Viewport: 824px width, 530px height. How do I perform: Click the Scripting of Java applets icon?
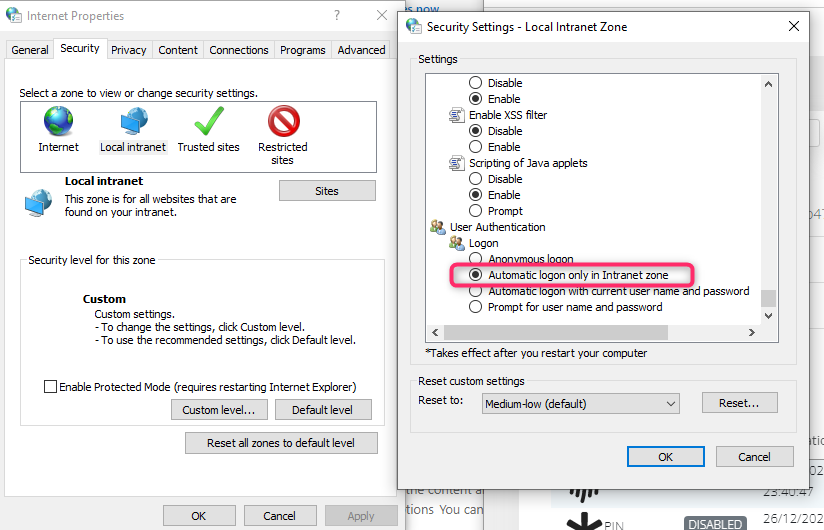457,163
